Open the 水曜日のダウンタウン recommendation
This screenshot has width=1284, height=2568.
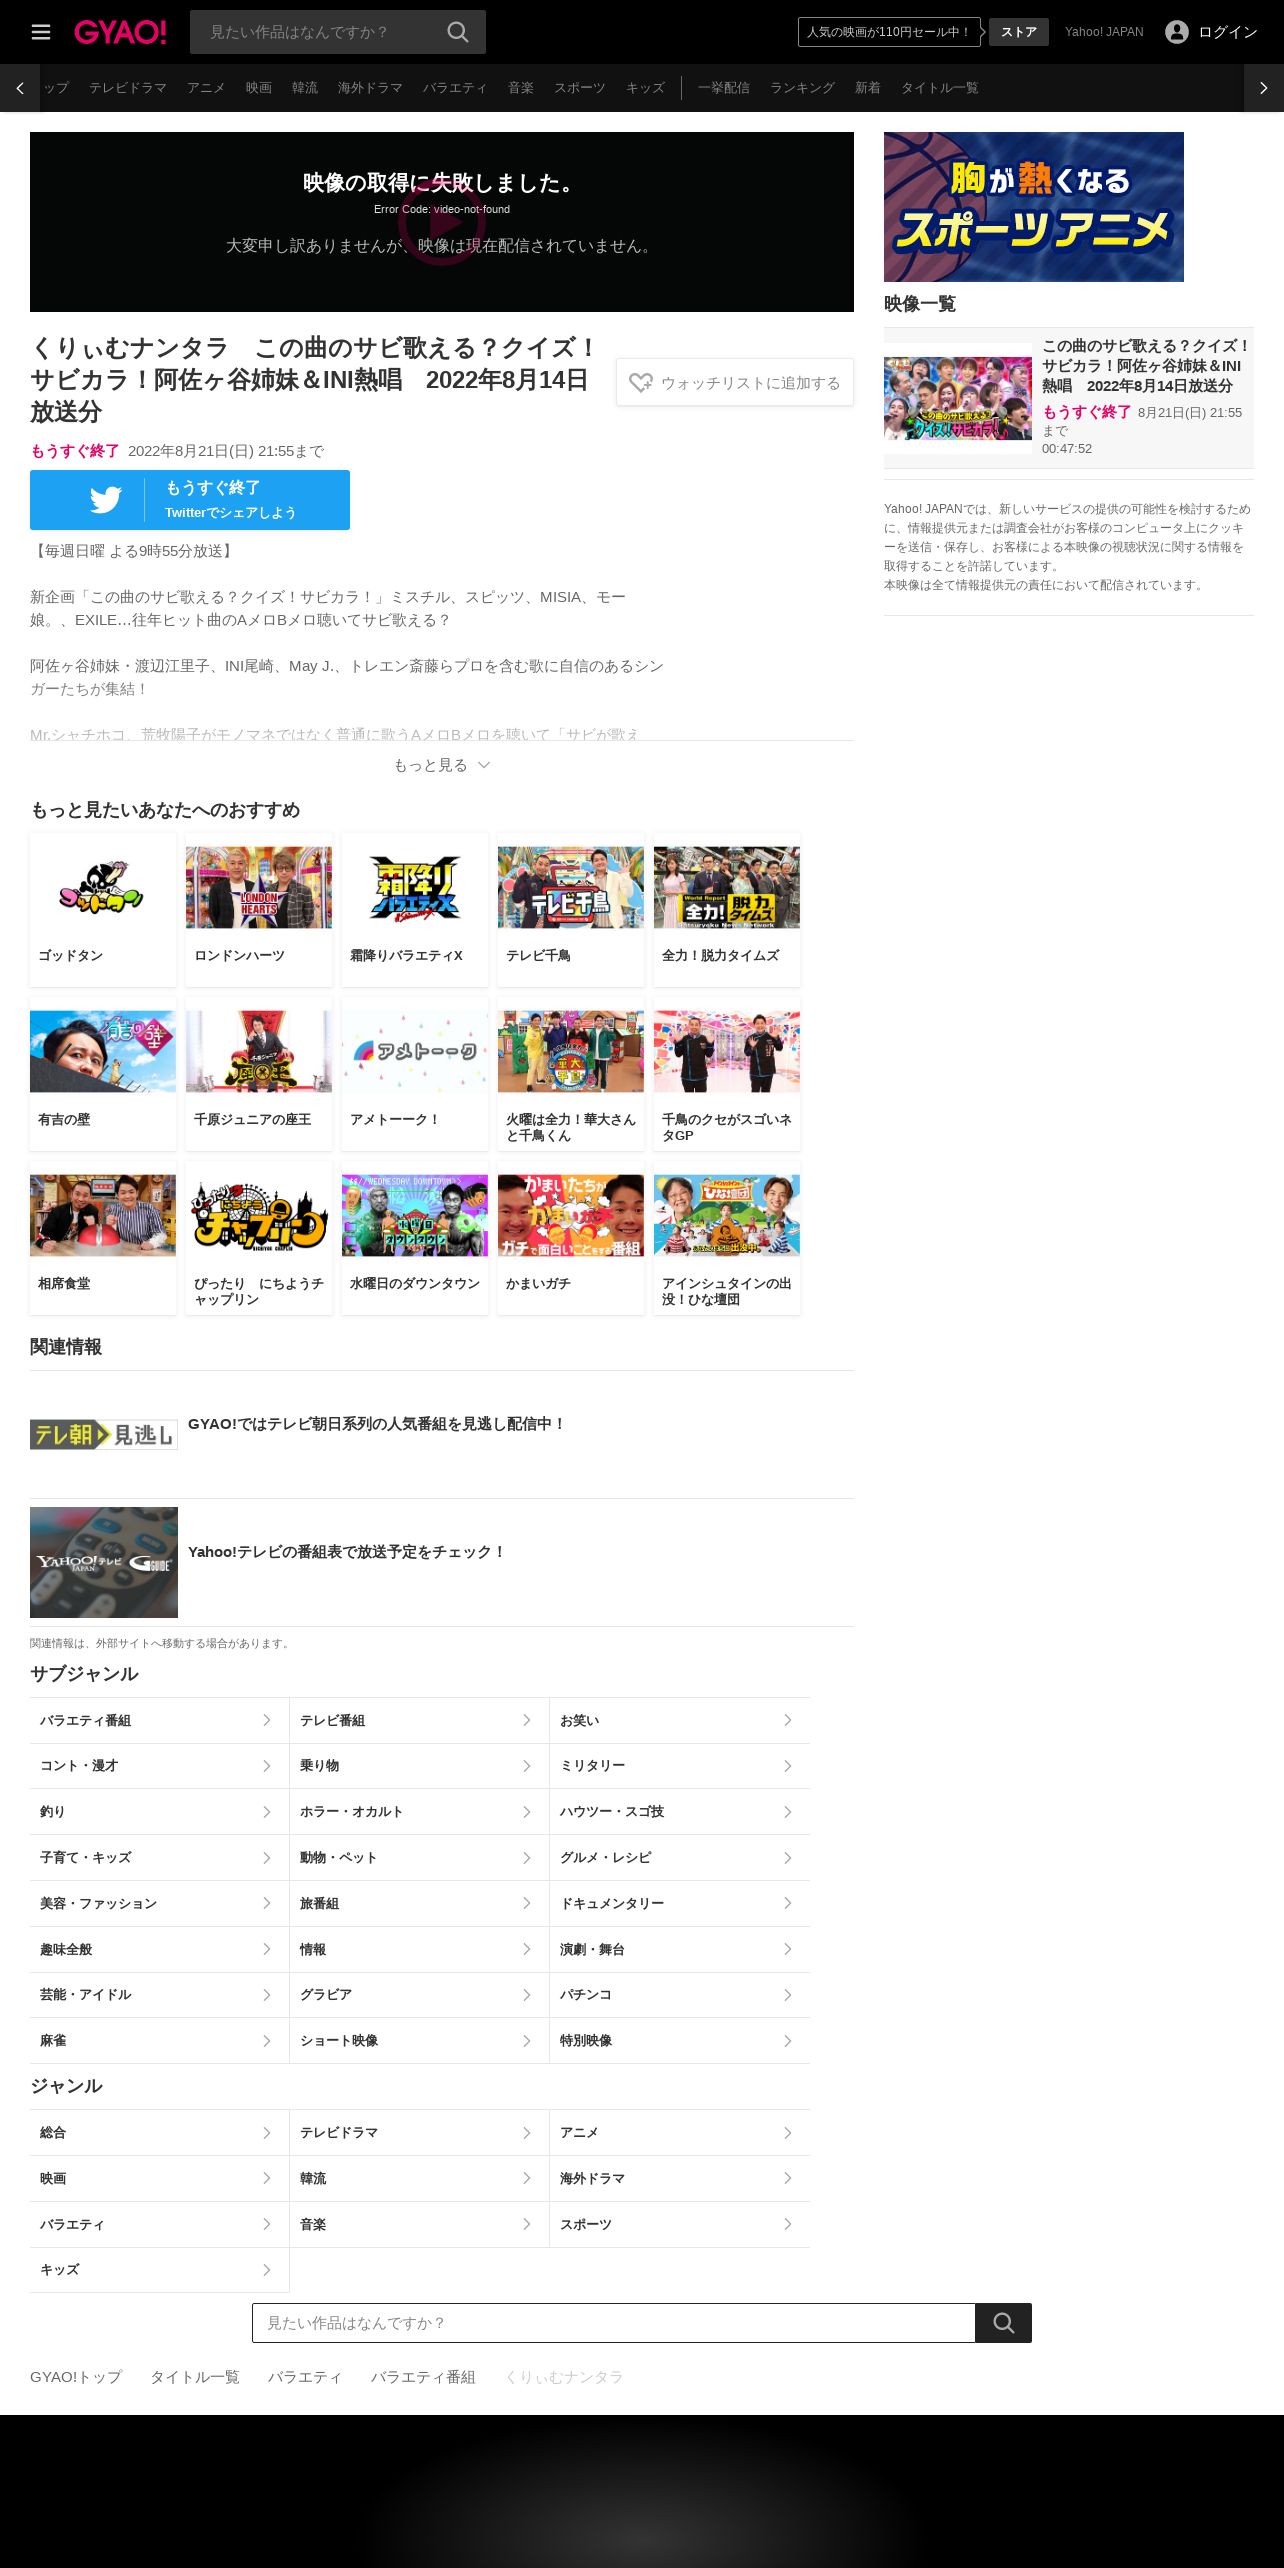click(x=415, y=1238)
